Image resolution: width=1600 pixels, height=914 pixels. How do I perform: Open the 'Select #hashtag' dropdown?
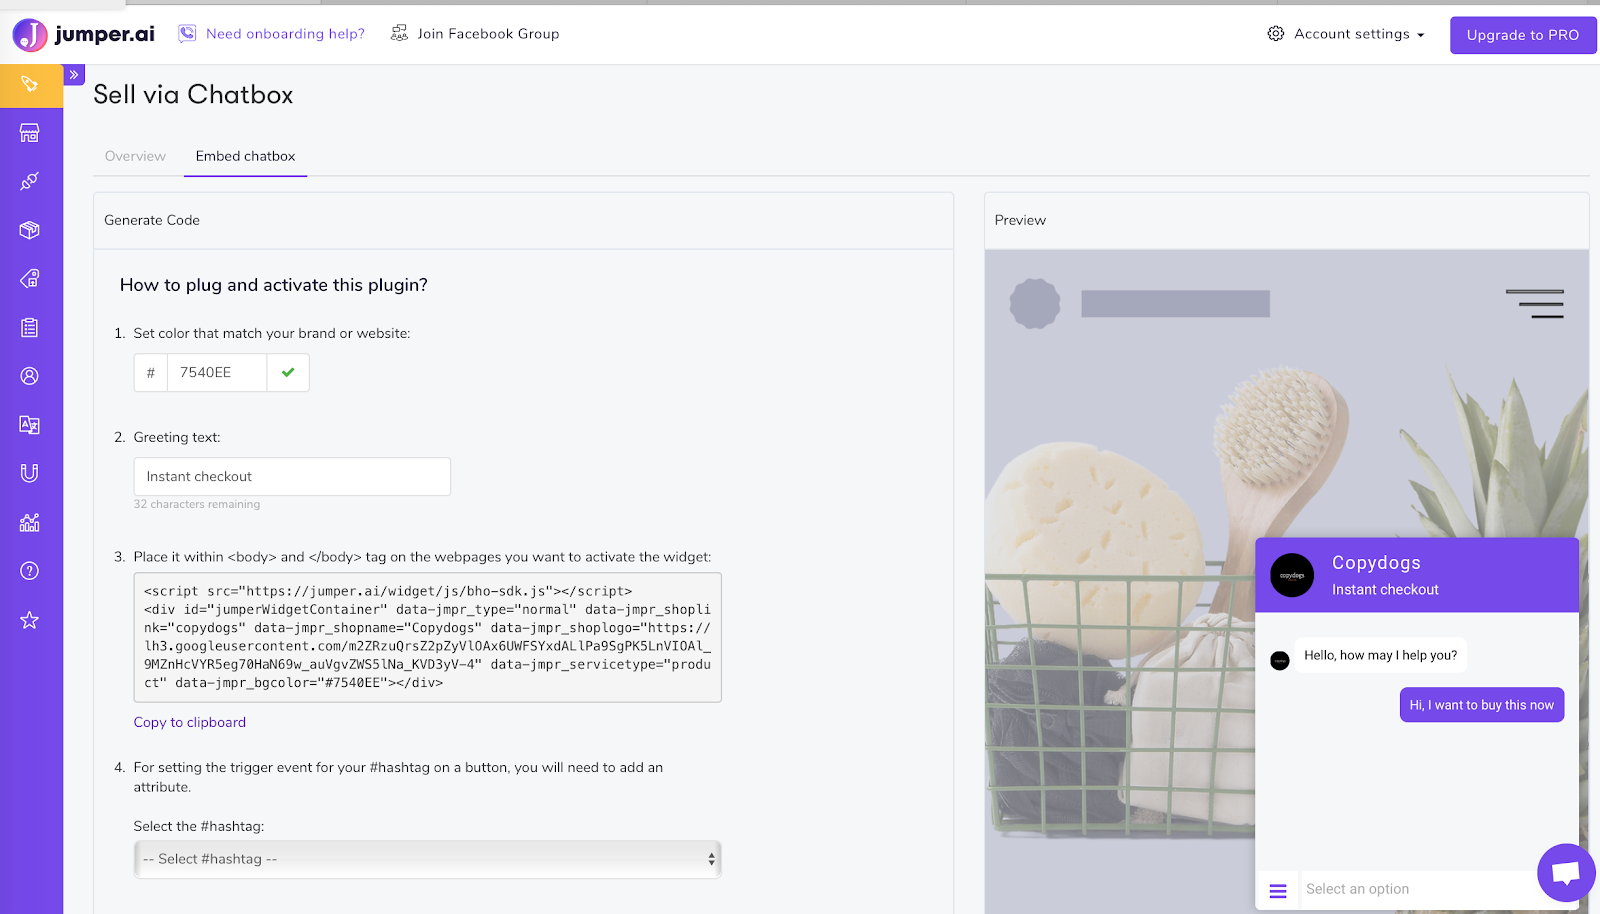(428, 859)
